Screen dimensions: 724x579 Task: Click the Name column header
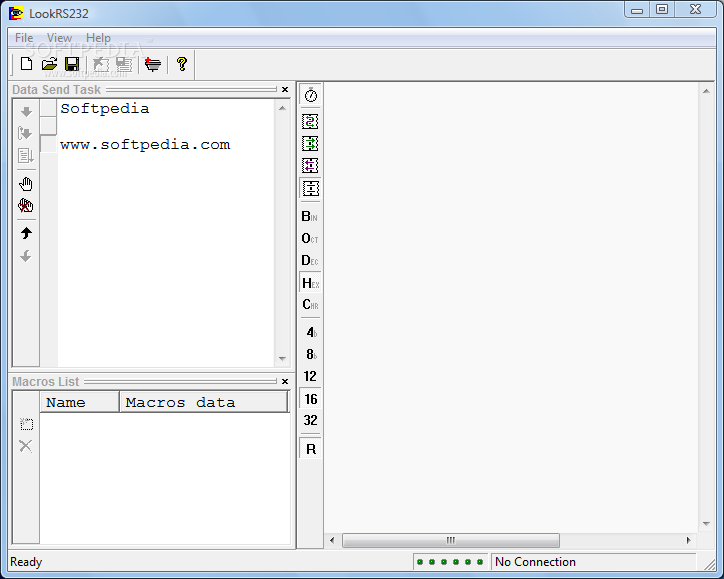80,402
